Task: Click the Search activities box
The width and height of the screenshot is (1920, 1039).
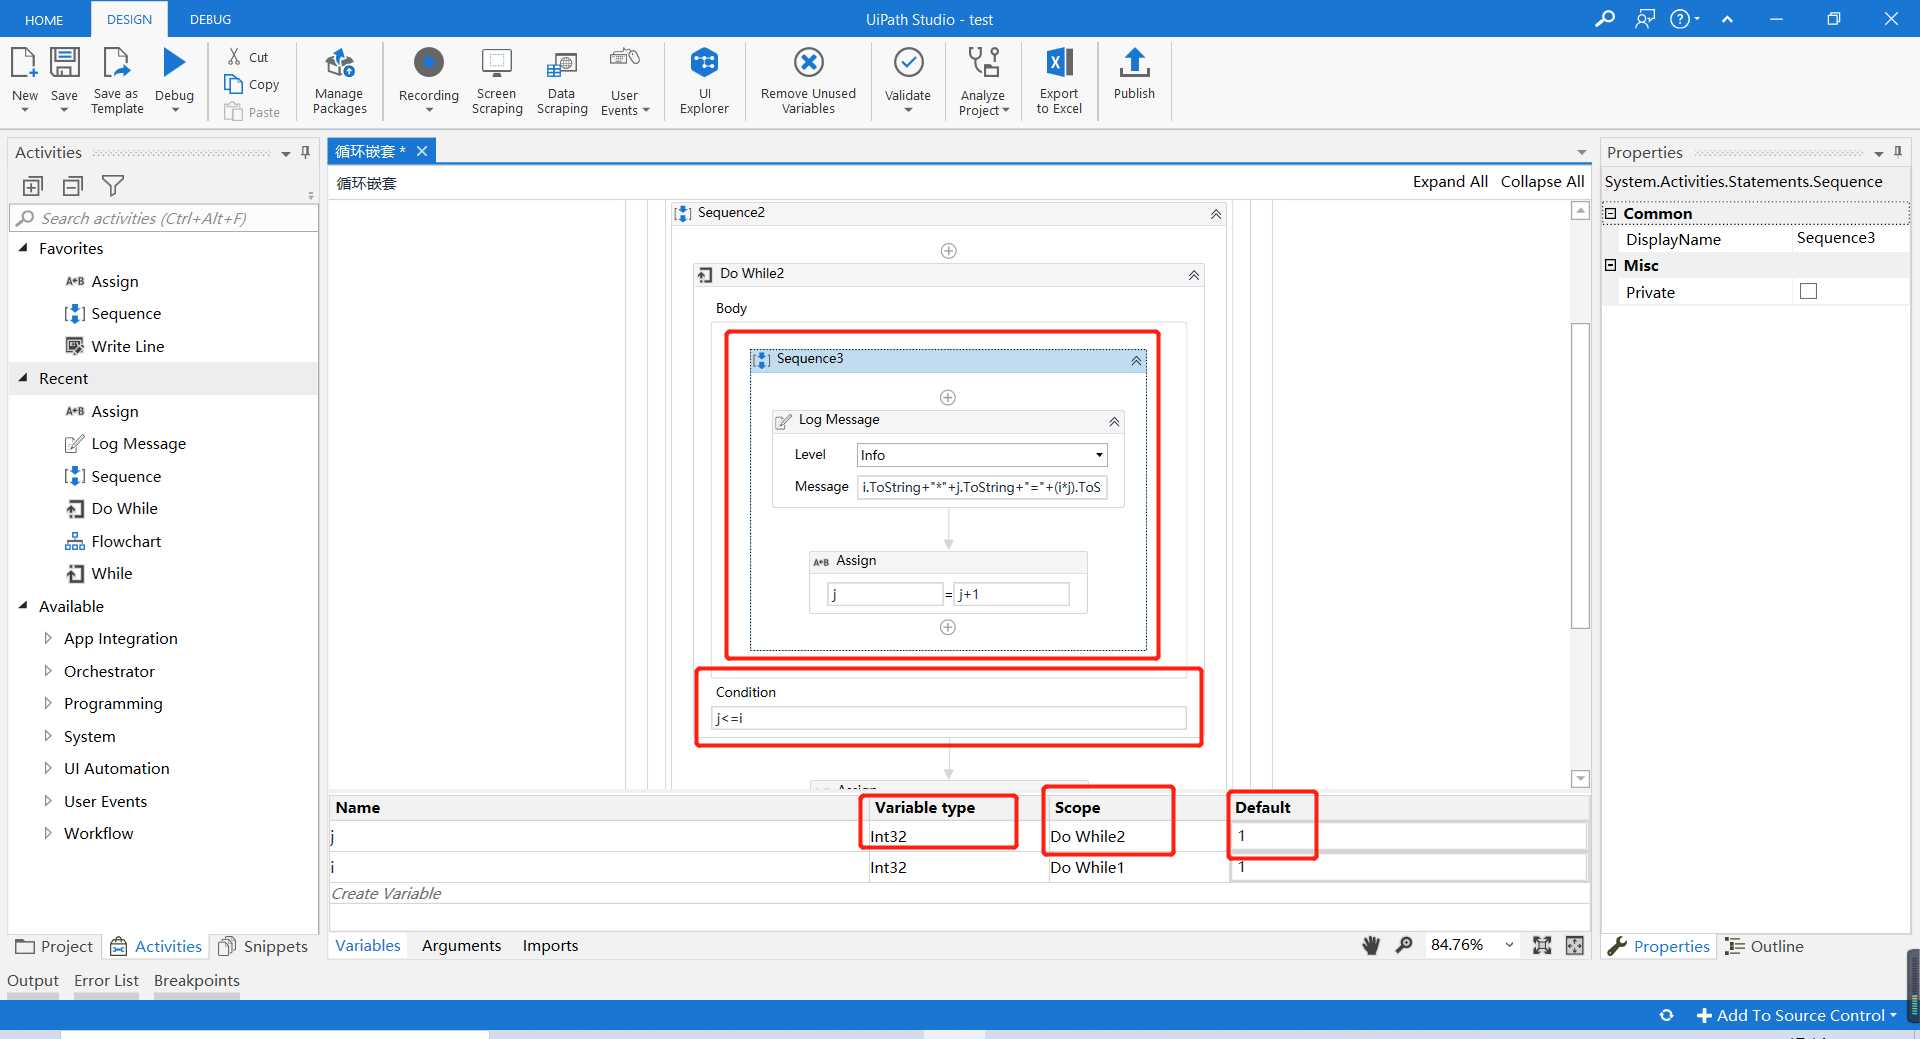Action: coord(165,218)
